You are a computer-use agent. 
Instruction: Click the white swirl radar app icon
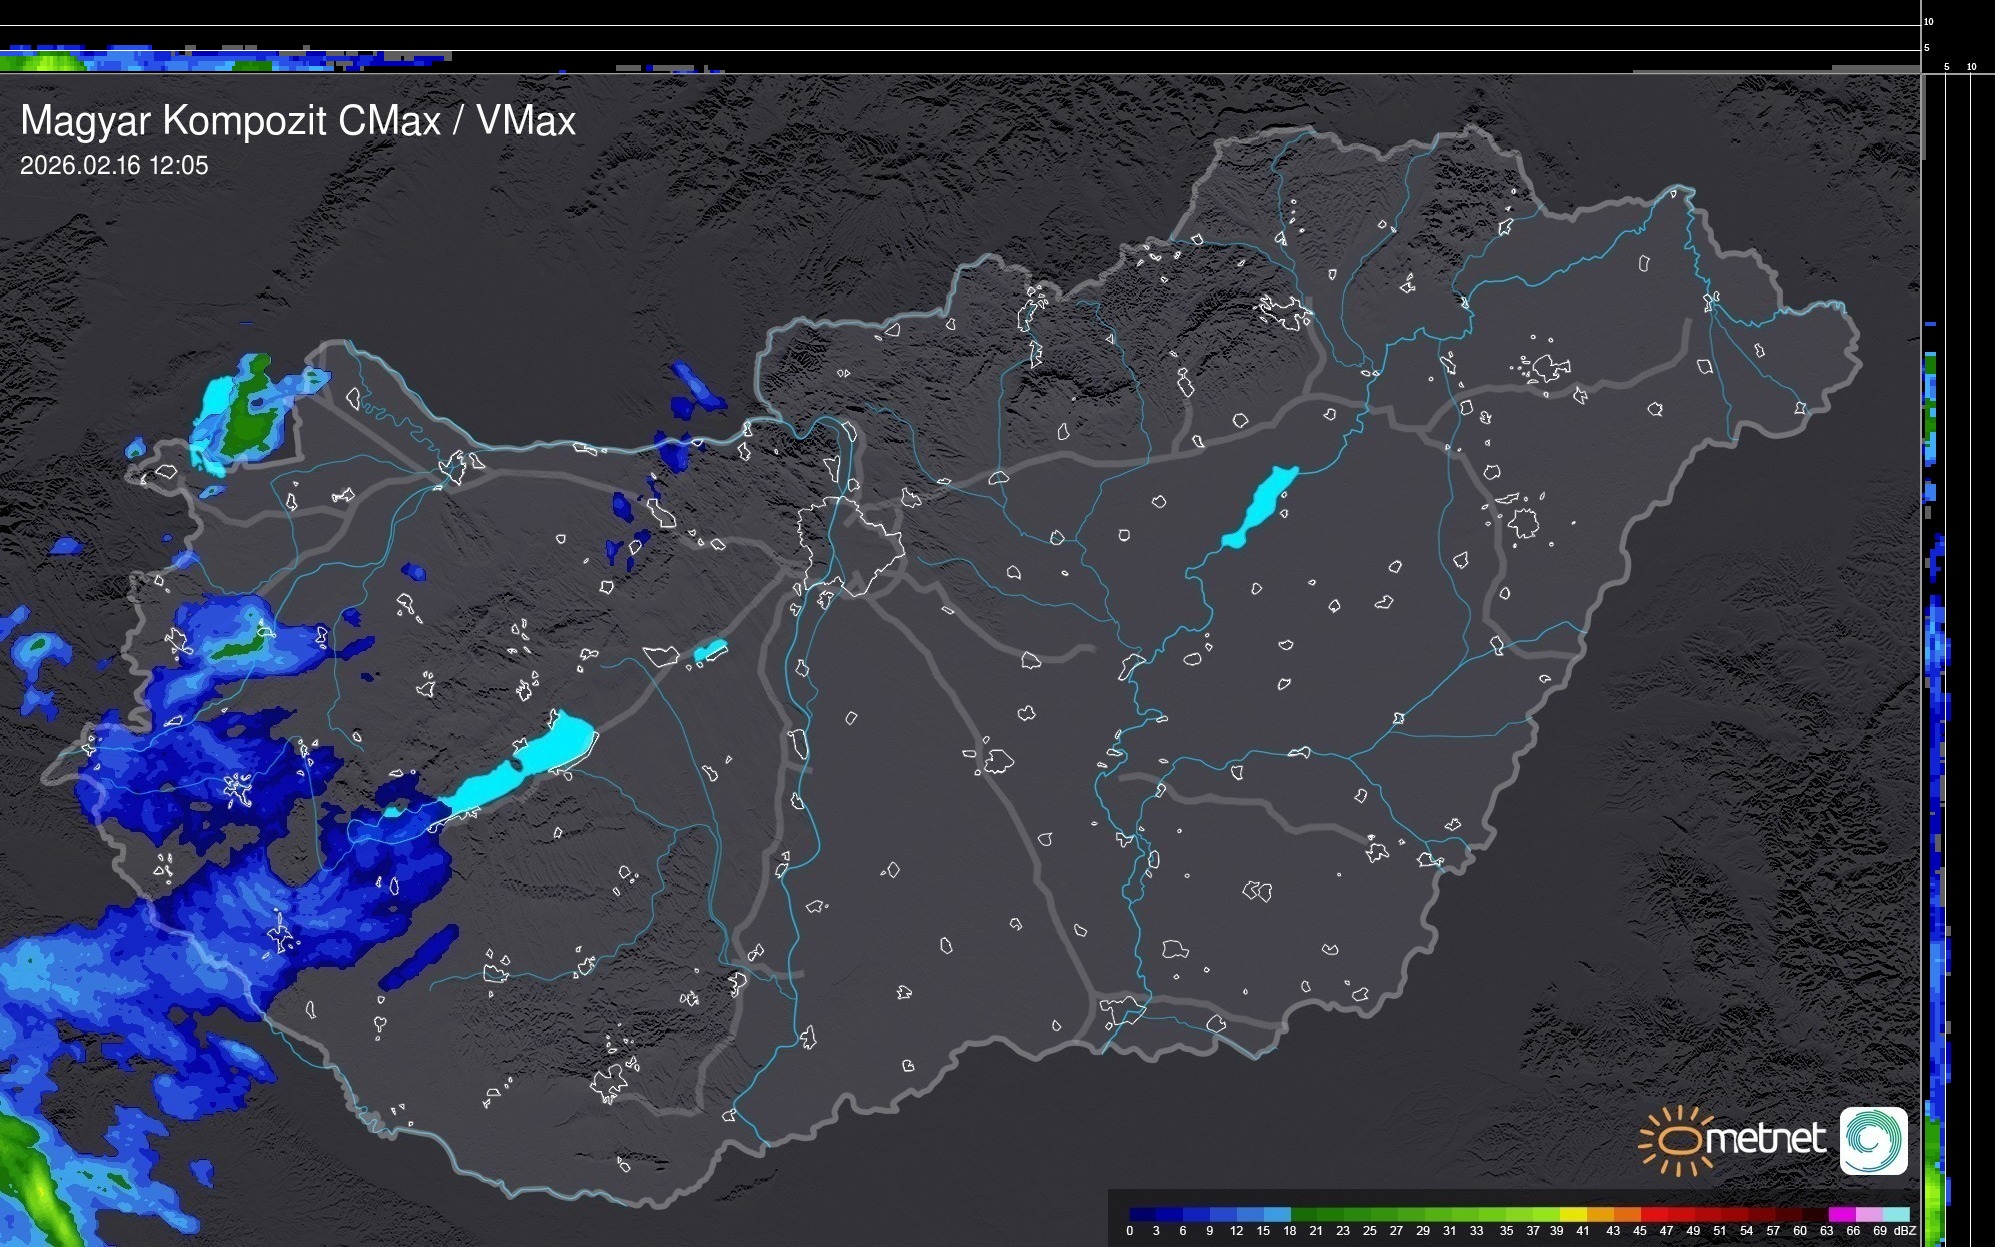[1873, 1140]
